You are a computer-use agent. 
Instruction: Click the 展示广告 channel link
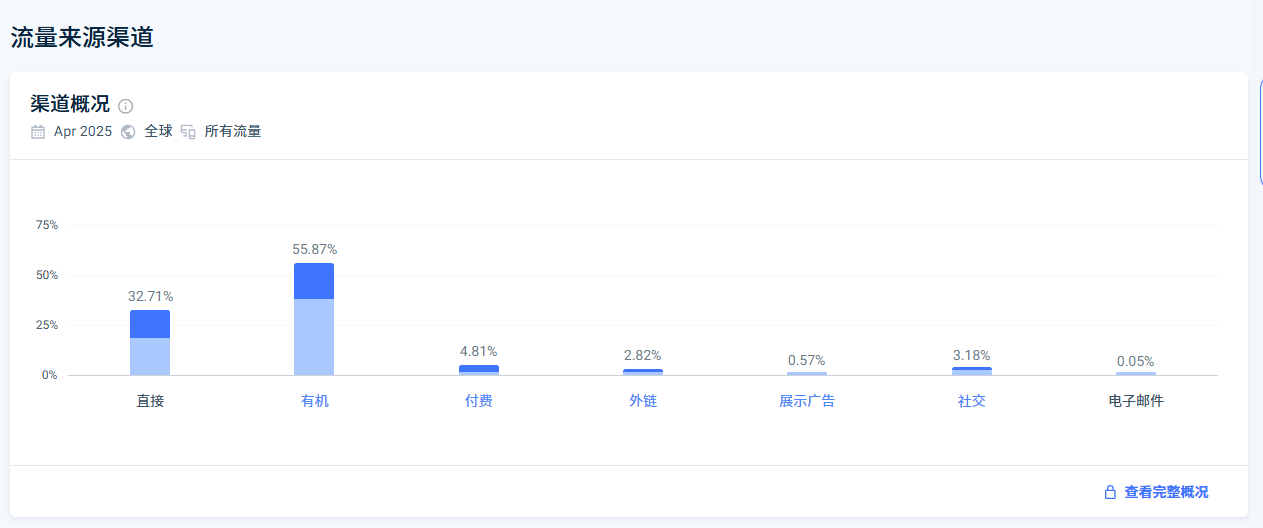(807, 401)
